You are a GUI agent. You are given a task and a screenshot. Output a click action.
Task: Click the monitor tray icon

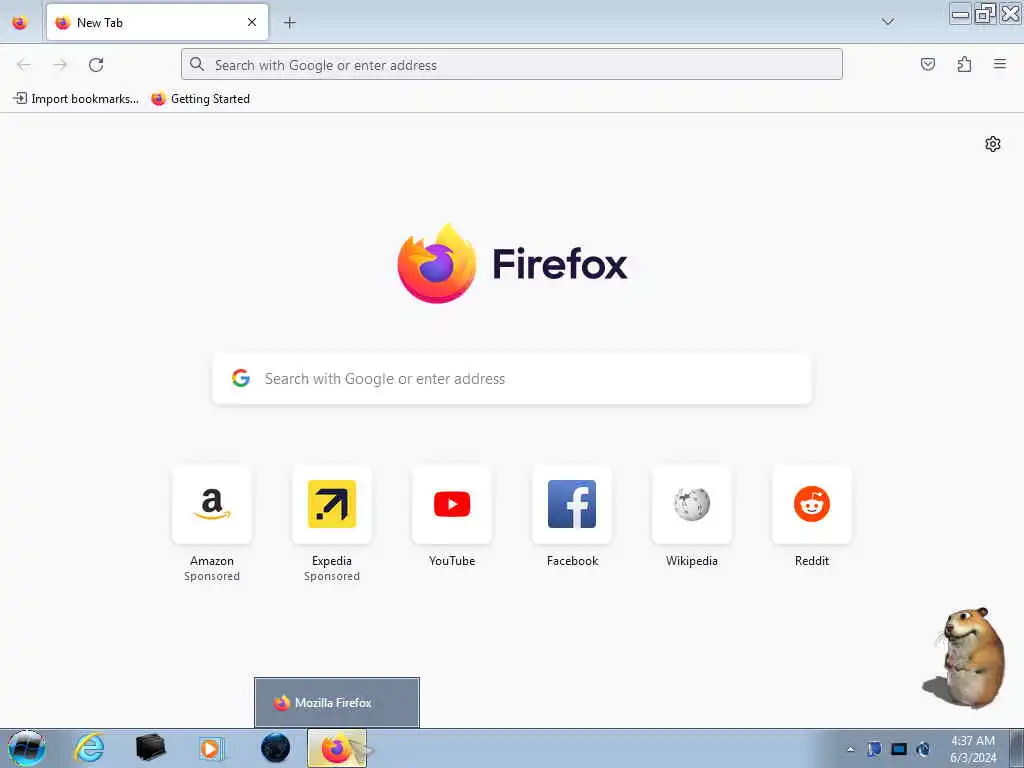click(899, 749)
